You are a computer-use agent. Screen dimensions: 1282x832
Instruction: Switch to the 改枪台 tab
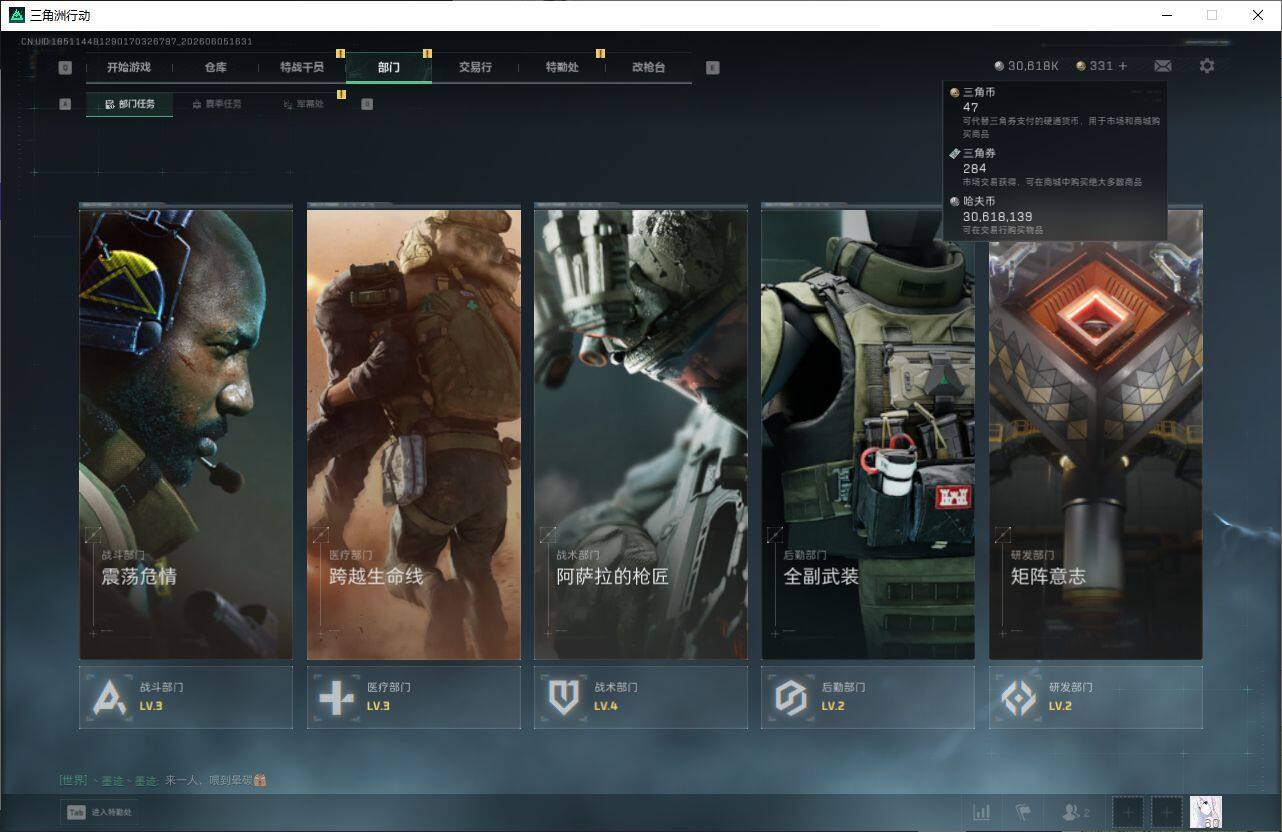pyautogui.click(x=648, y=68)
